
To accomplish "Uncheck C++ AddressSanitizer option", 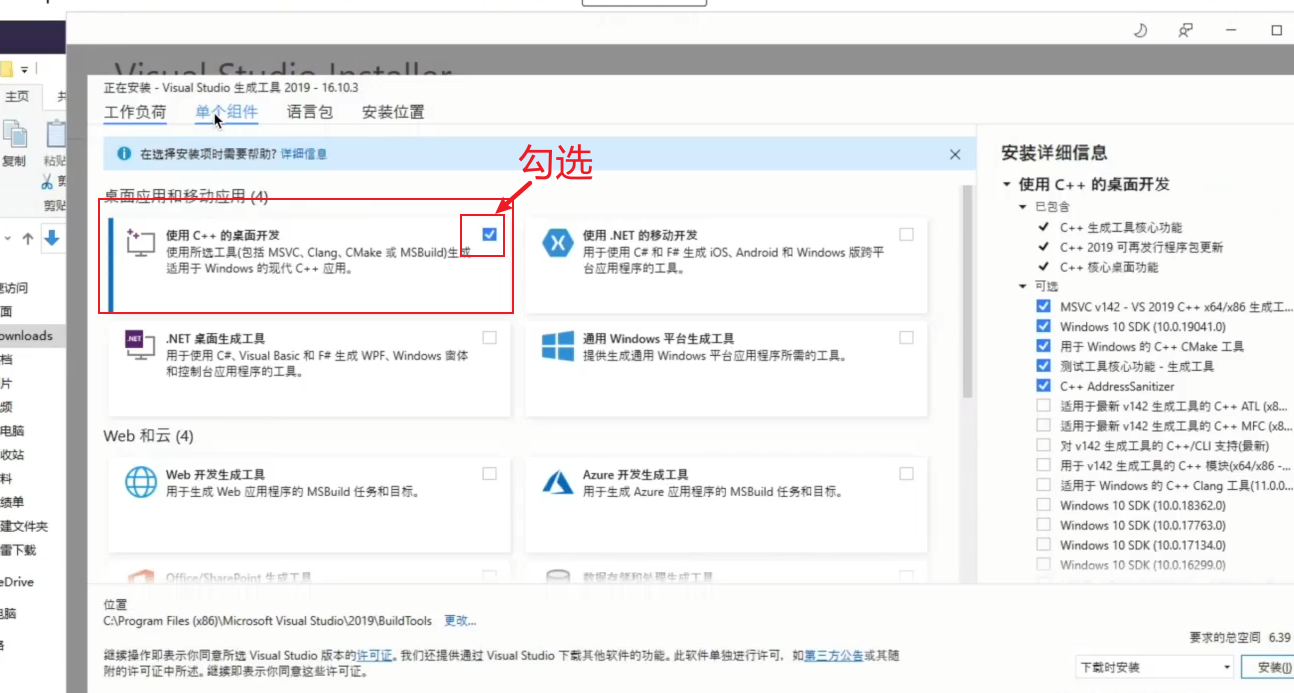I will click(x=1044, y=386).
